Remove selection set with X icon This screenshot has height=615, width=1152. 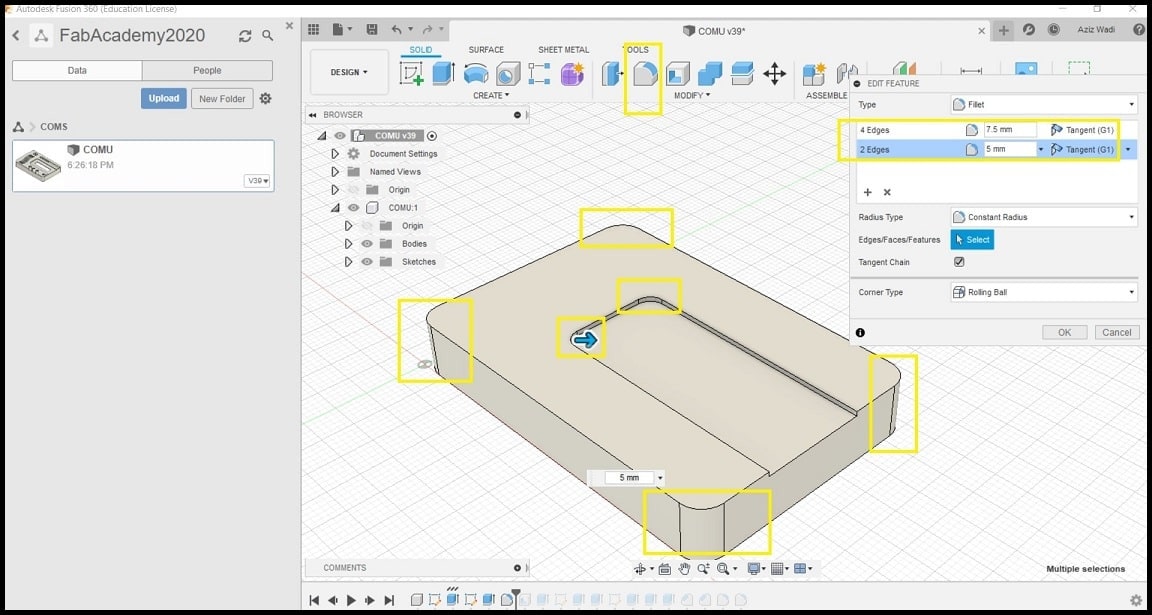887,192
